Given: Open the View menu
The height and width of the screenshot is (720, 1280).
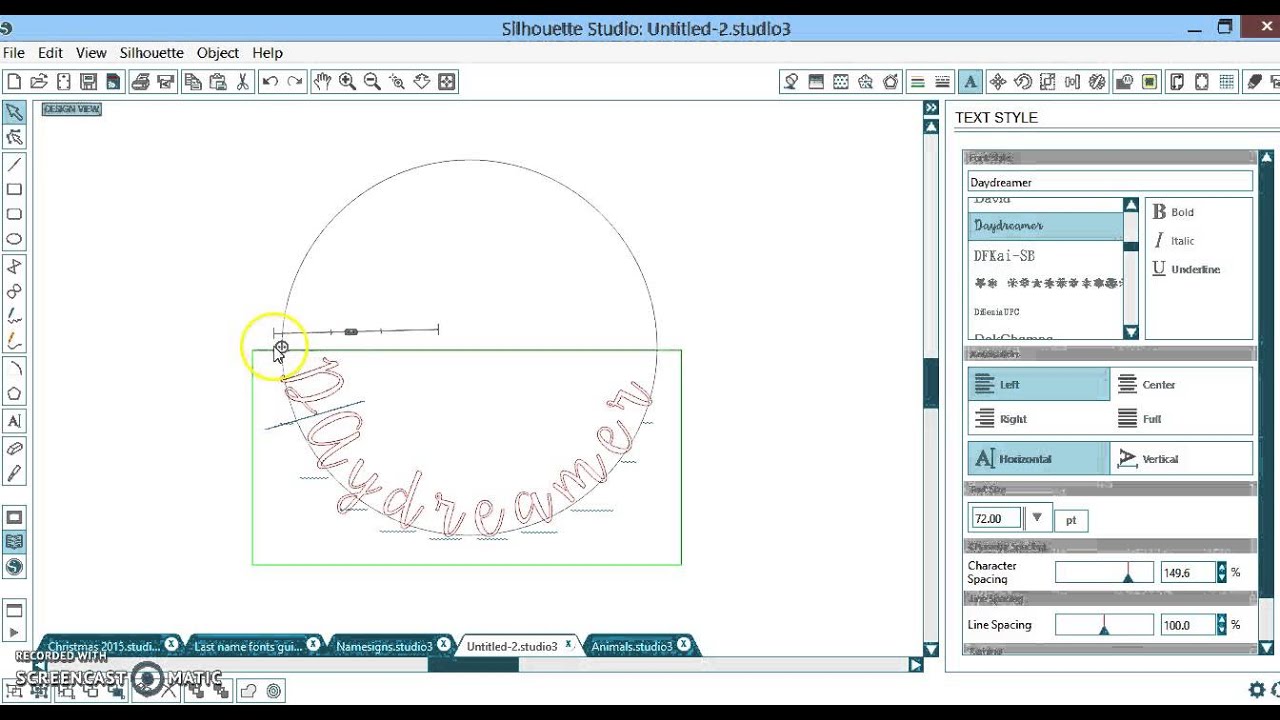Looking at the screenshot, I should (x=91, y=53).
